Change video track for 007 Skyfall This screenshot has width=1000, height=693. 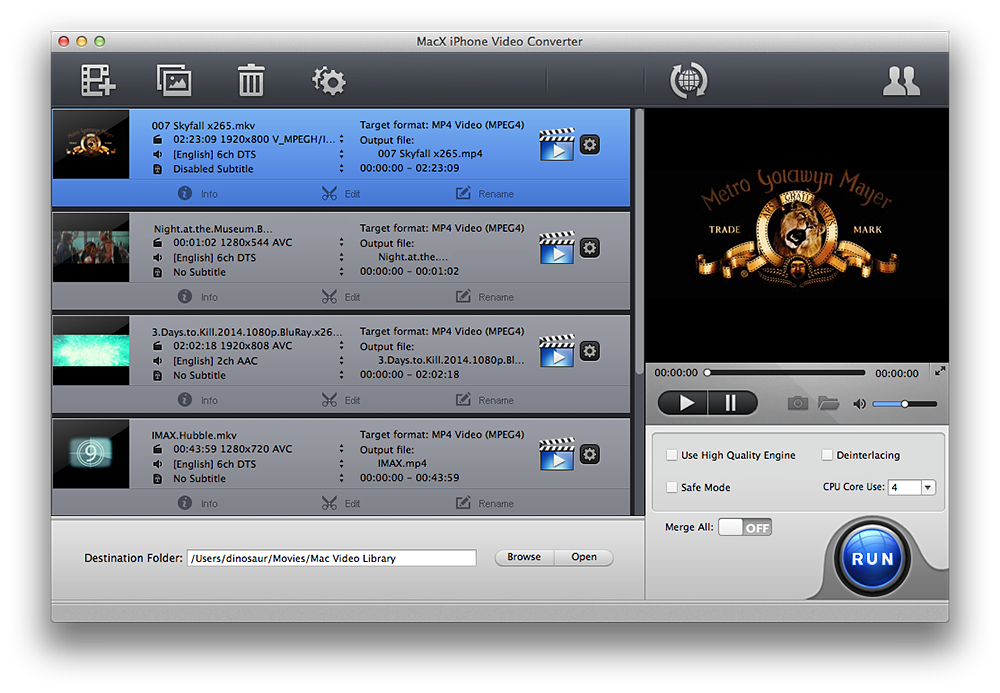click(341, 139)
